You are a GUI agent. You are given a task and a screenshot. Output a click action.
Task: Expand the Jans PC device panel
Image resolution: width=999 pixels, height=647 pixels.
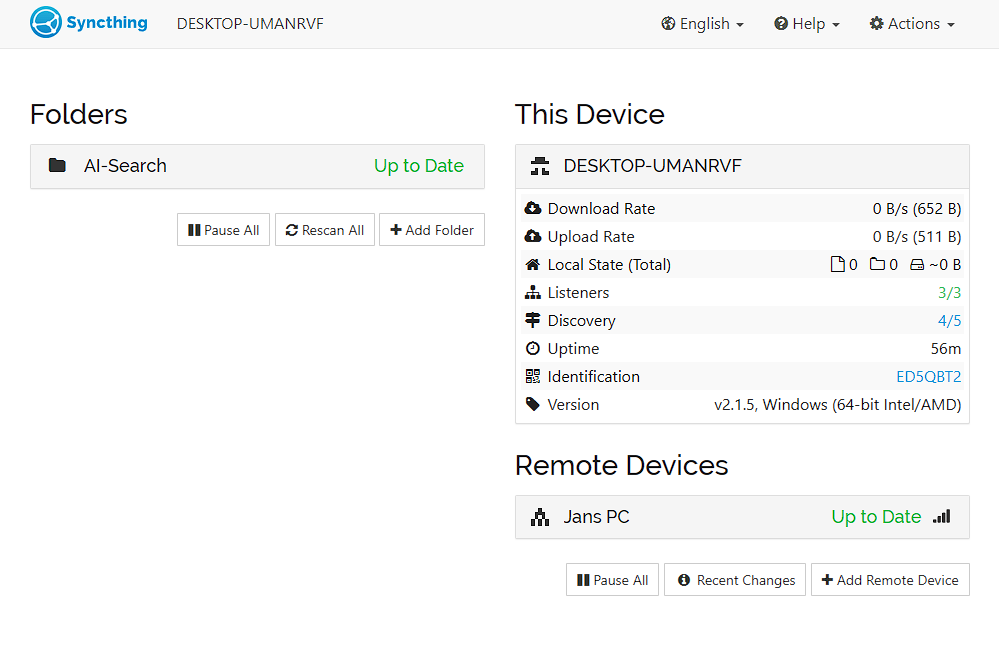(x=742, y=517)
